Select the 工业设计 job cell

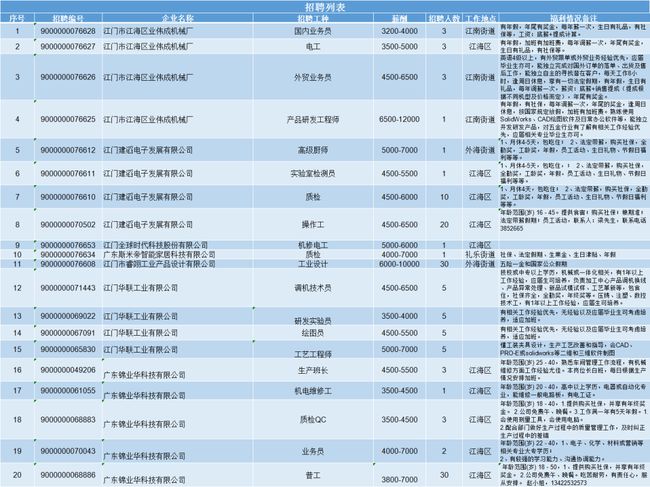click(313, 264)
